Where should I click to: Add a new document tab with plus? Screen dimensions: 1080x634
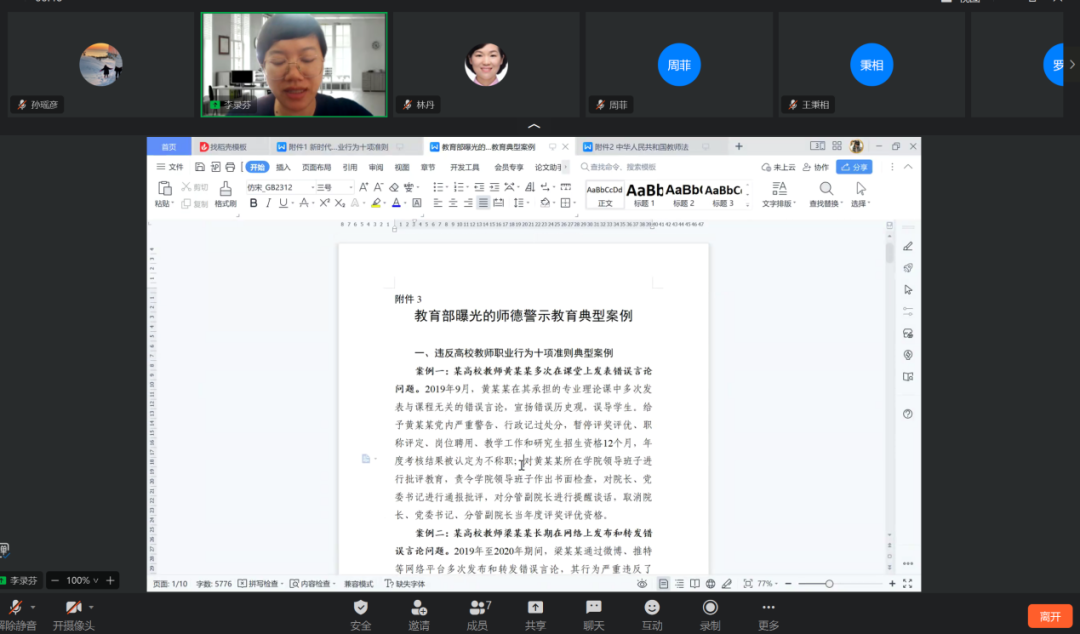(x=738, y=147)
